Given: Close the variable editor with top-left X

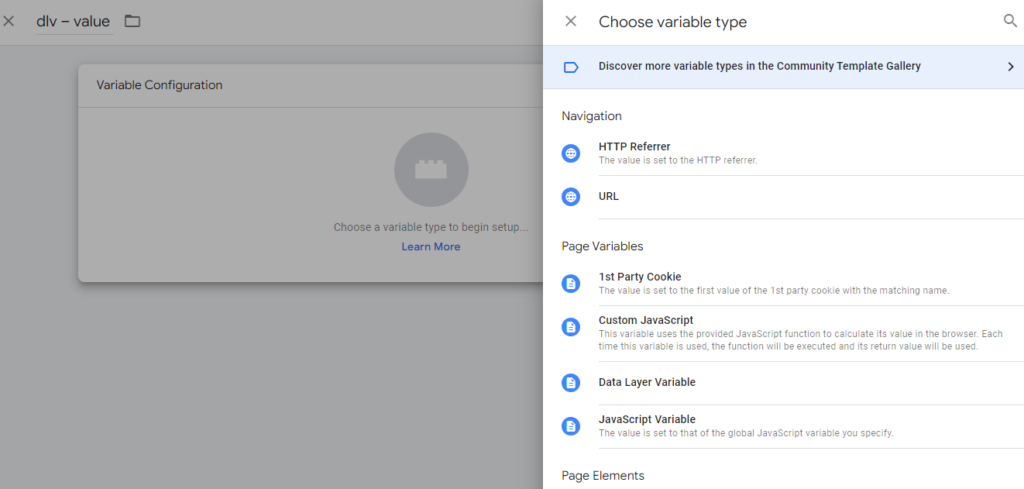Looking at the screenshot, I should (8, 21).
